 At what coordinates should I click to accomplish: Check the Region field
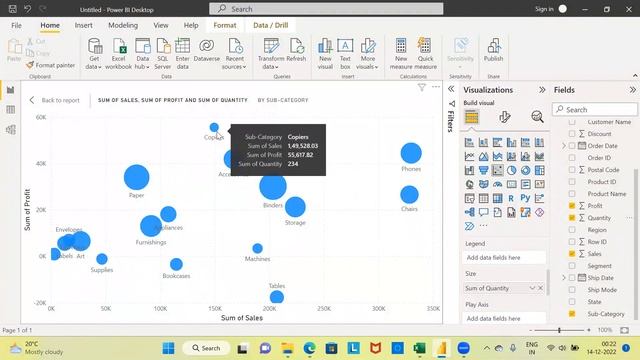572,230
